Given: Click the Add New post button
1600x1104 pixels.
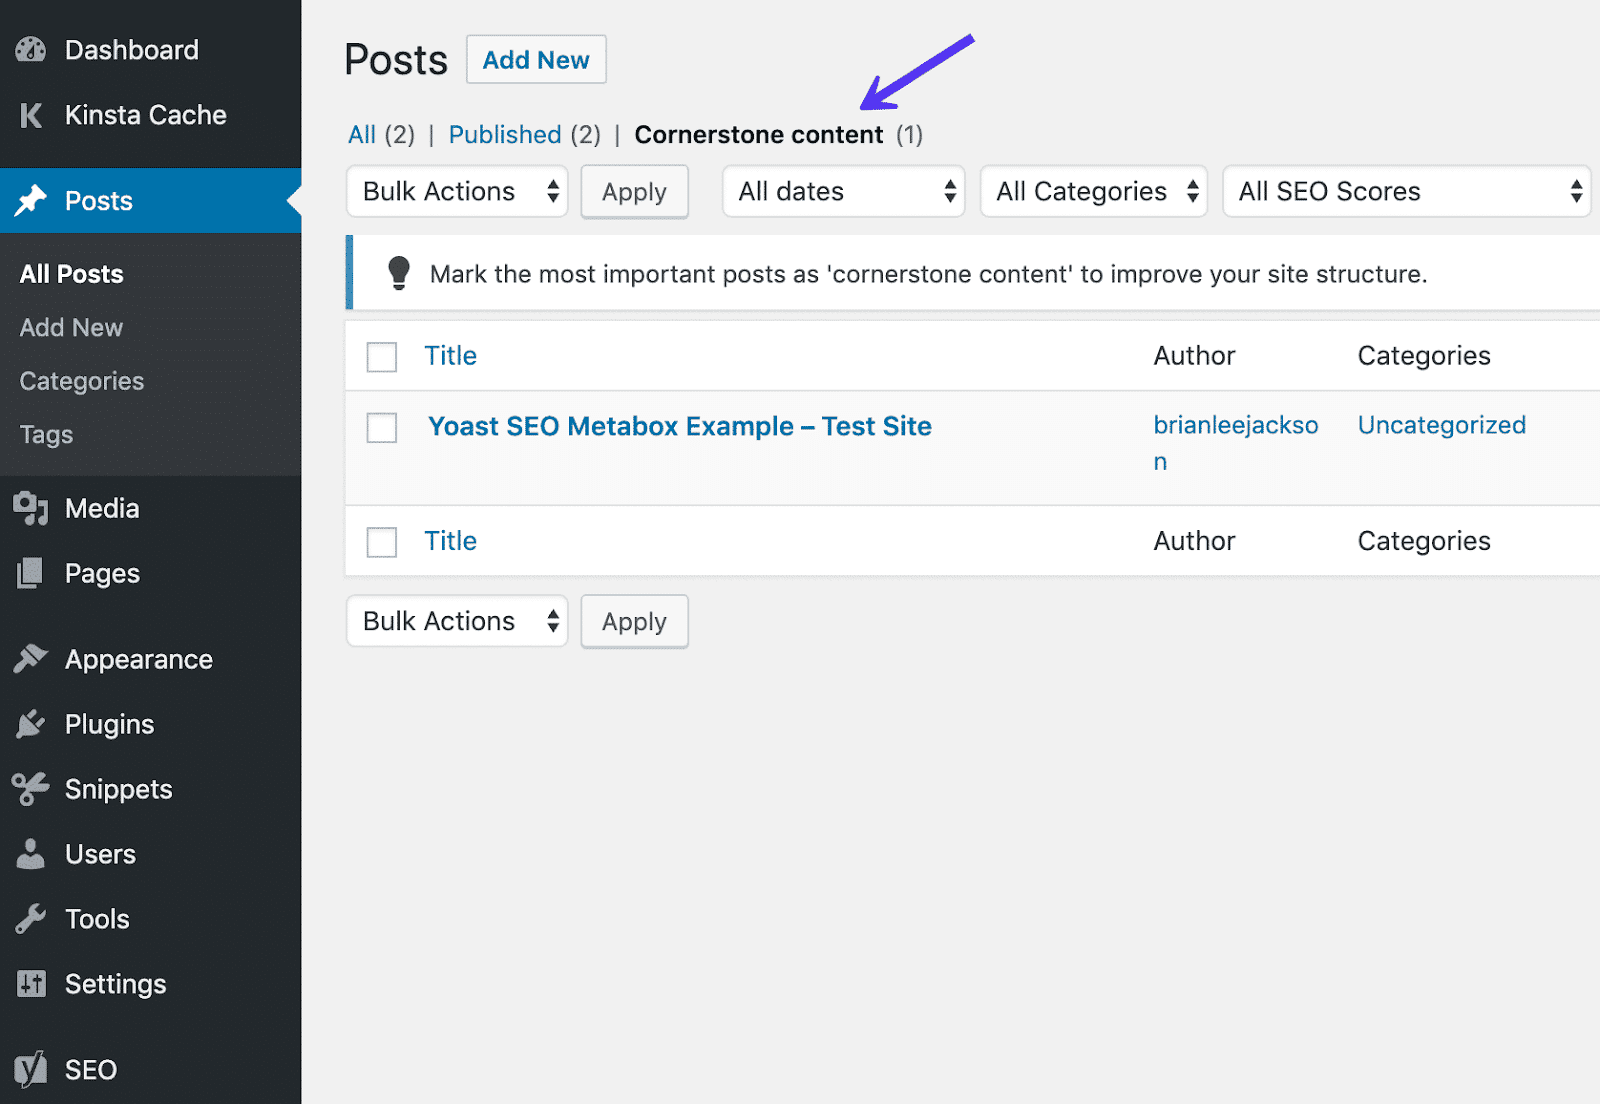Looking at the screenshot, I should [536, 59].
